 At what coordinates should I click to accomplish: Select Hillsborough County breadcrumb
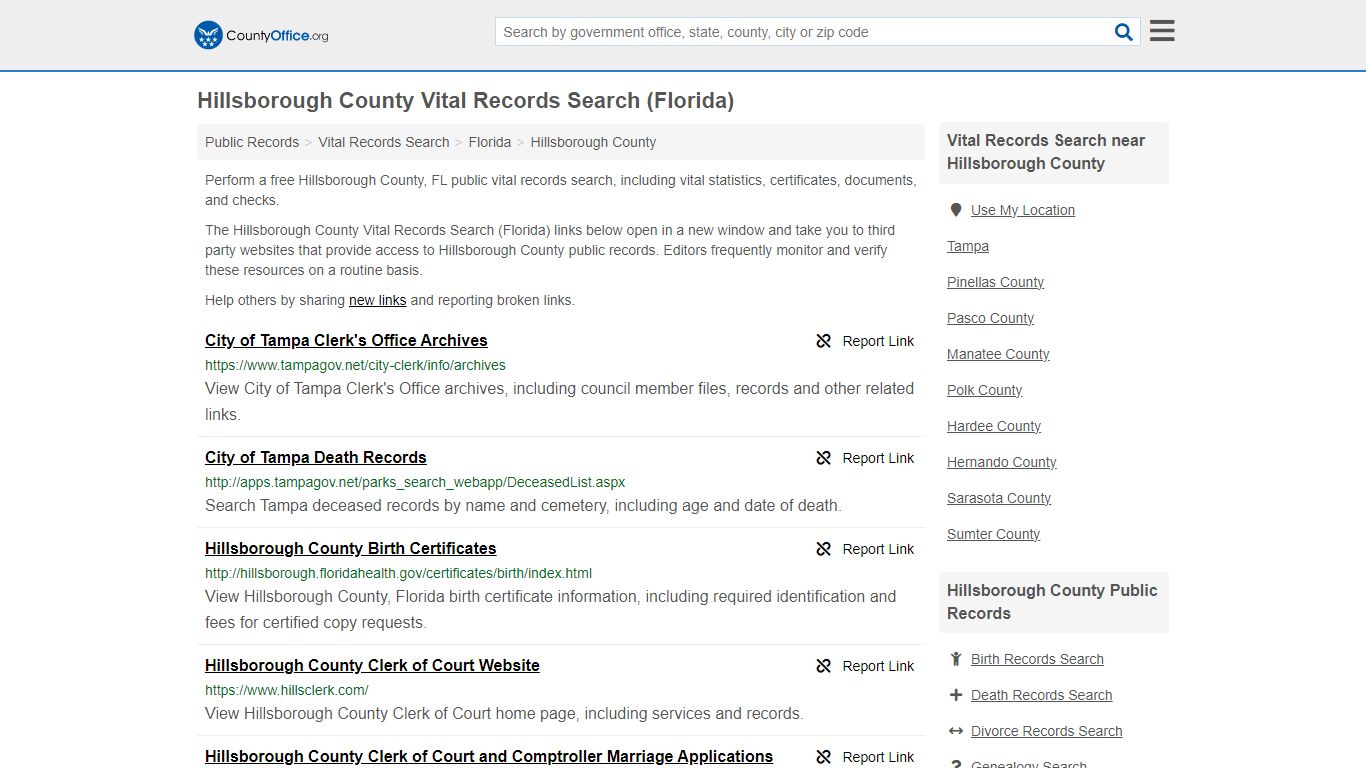(x=593, y=142)
